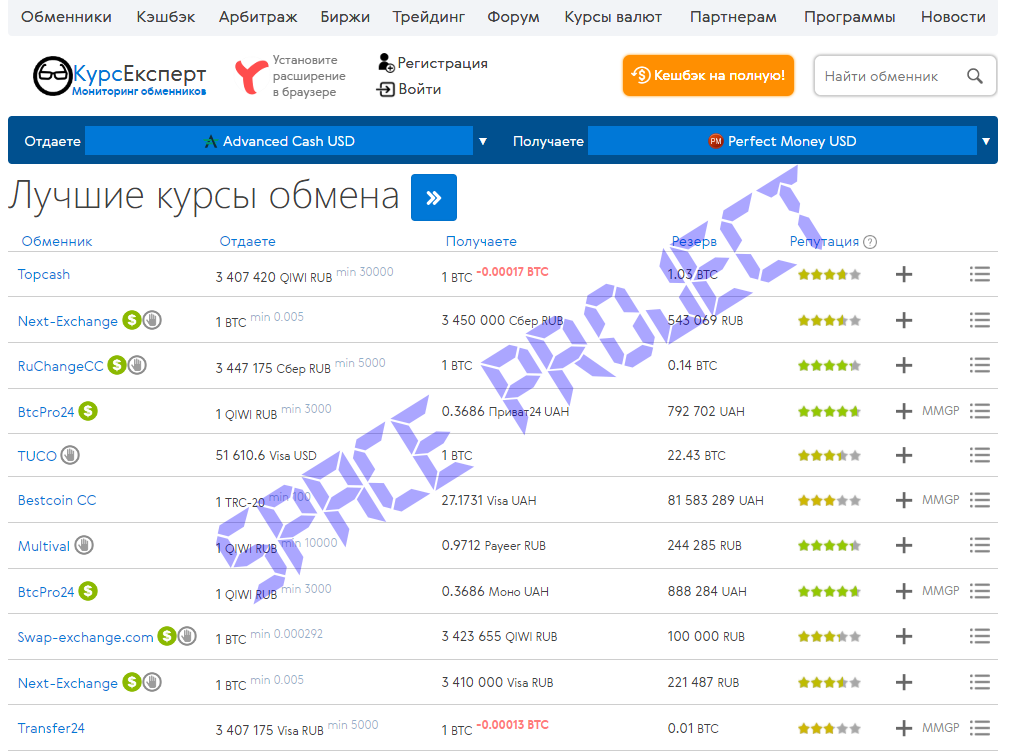
Task: Open the Программы menu item
Action: pos(849,17)
